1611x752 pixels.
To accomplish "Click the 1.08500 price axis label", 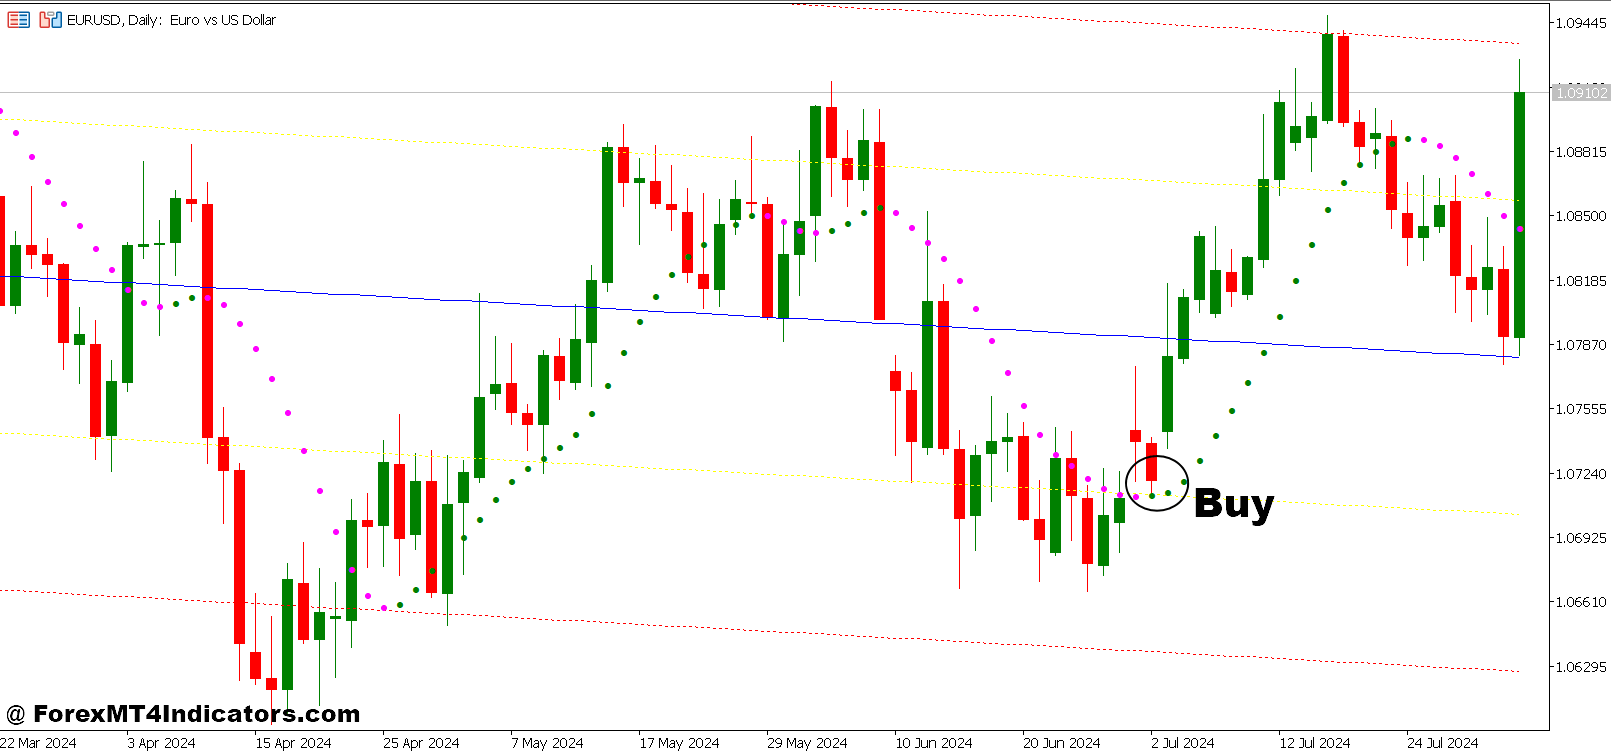I will click(x=1581, y=216).
